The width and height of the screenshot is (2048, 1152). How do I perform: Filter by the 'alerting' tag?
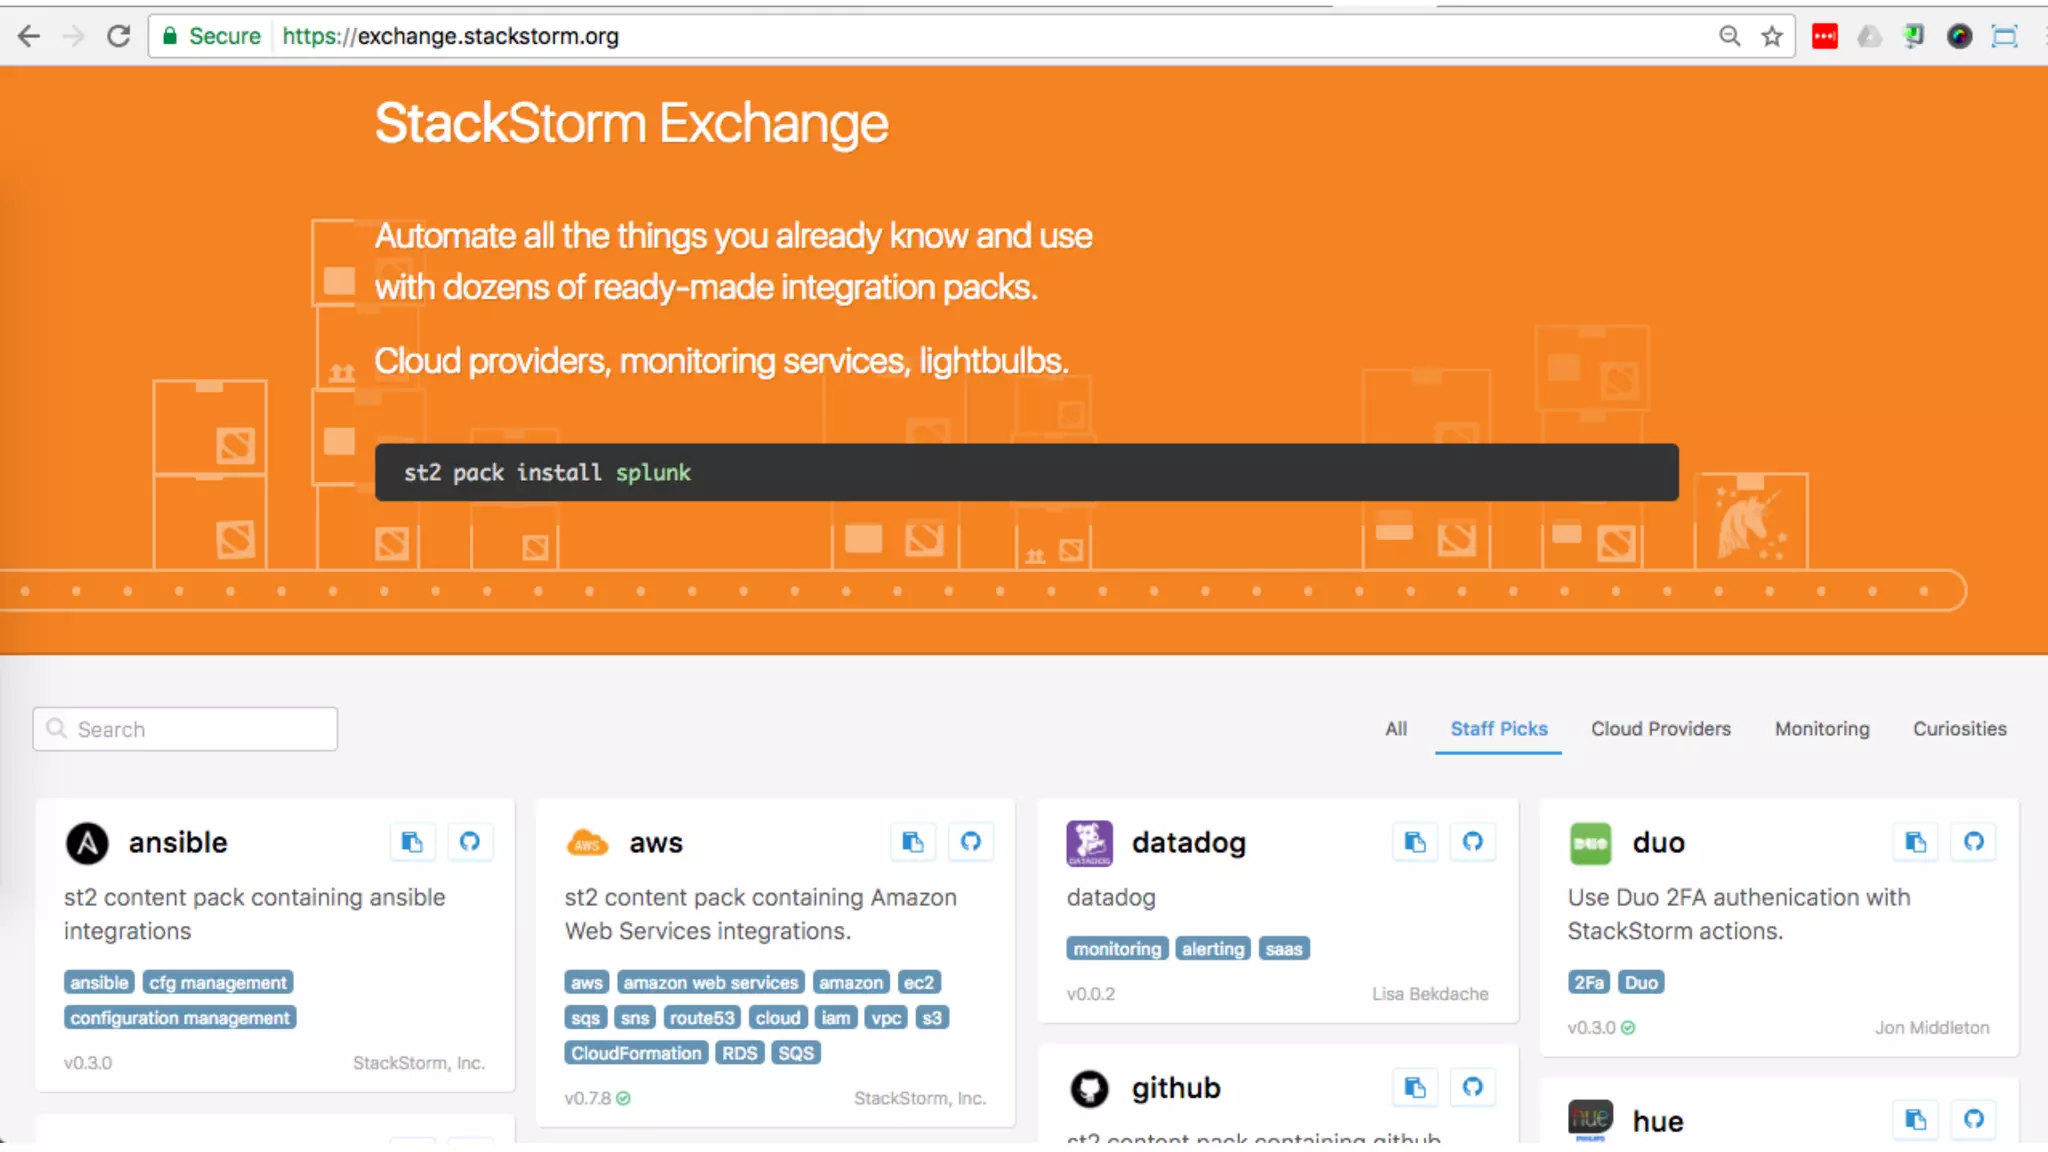[x=1213, y=948]
